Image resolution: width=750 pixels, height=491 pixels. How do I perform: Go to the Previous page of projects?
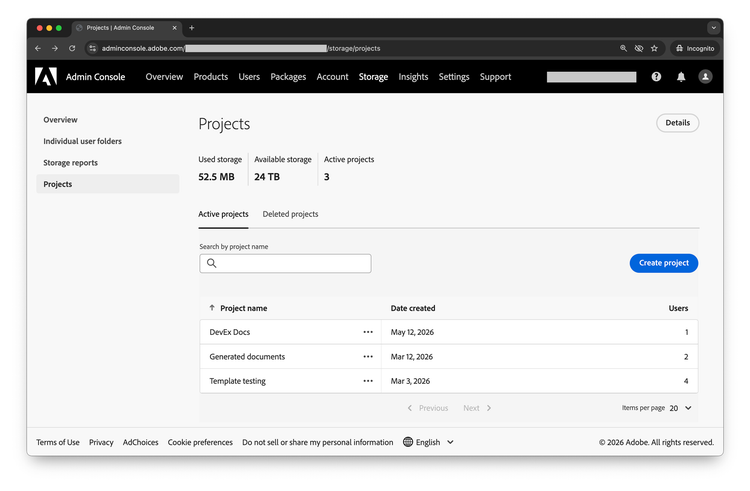tap(428, 408)
